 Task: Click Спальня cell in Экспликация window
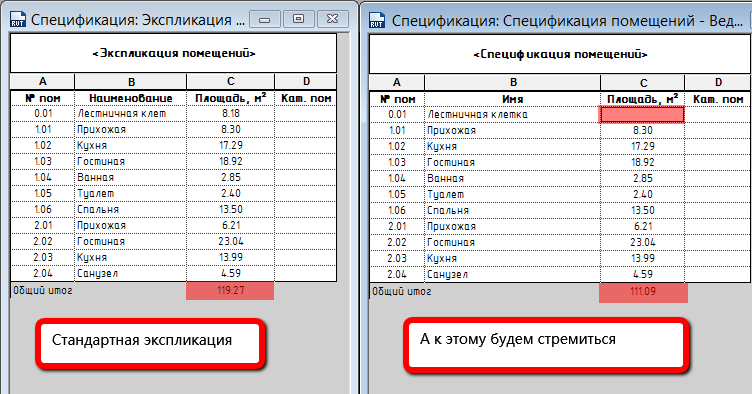tap(130, 209)
